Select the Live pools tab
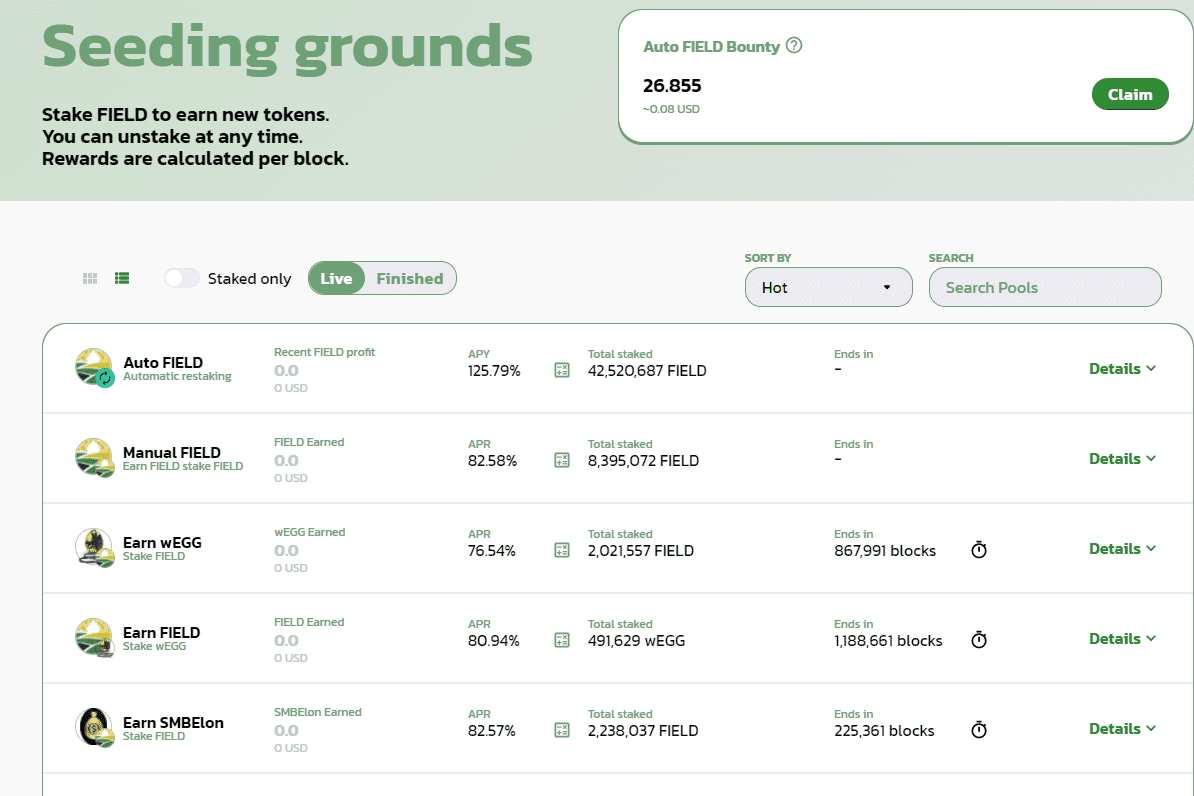 coord(336,278)
